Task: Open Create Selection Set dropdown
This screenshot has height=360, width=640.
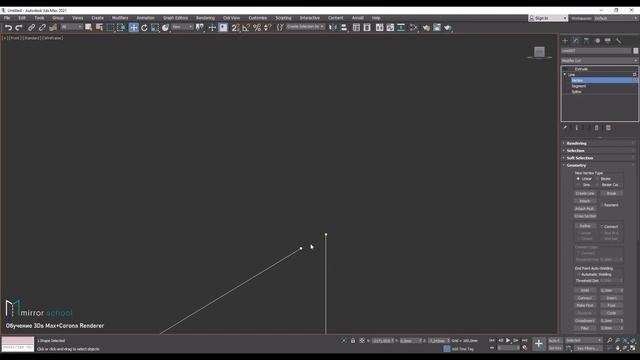Action: pos(305,27)
